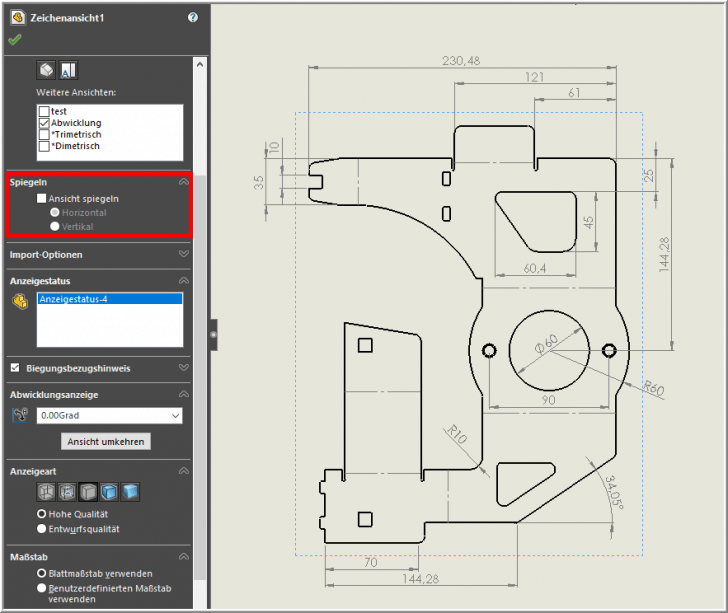The height and width of the screenshot is (613, 728).
Task: Select Hohe Qualität radio button
Action: [41, 514]
